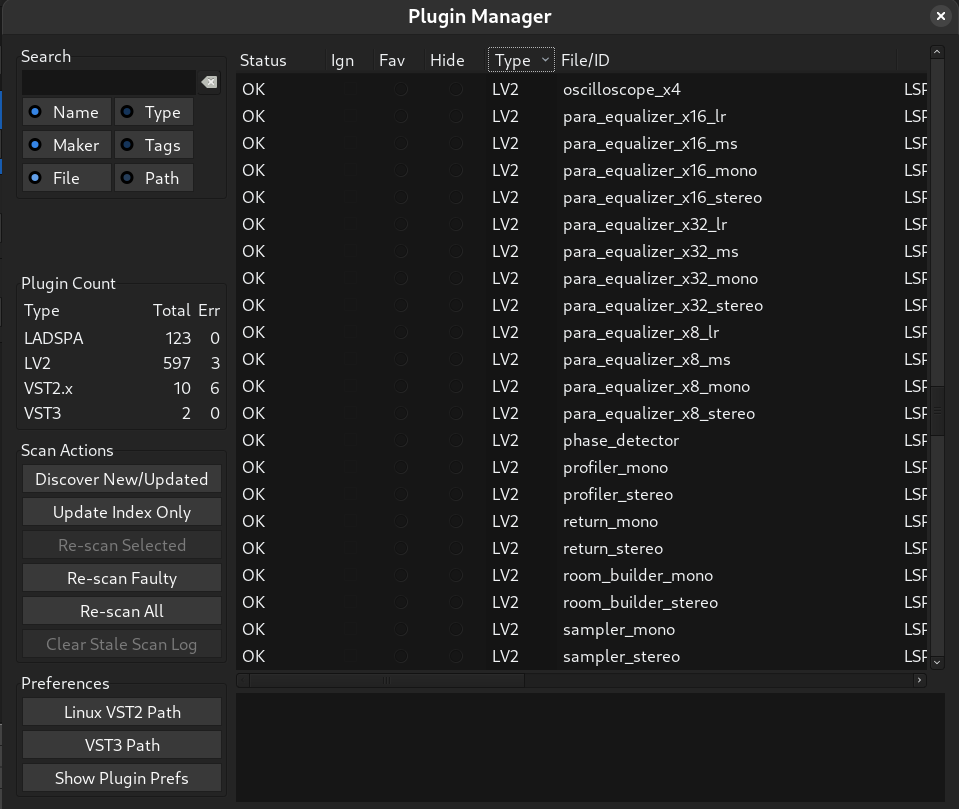Click inside the Search text field
Image resolution: width=959 pixels, height=809 pixels.
[108, 82]
